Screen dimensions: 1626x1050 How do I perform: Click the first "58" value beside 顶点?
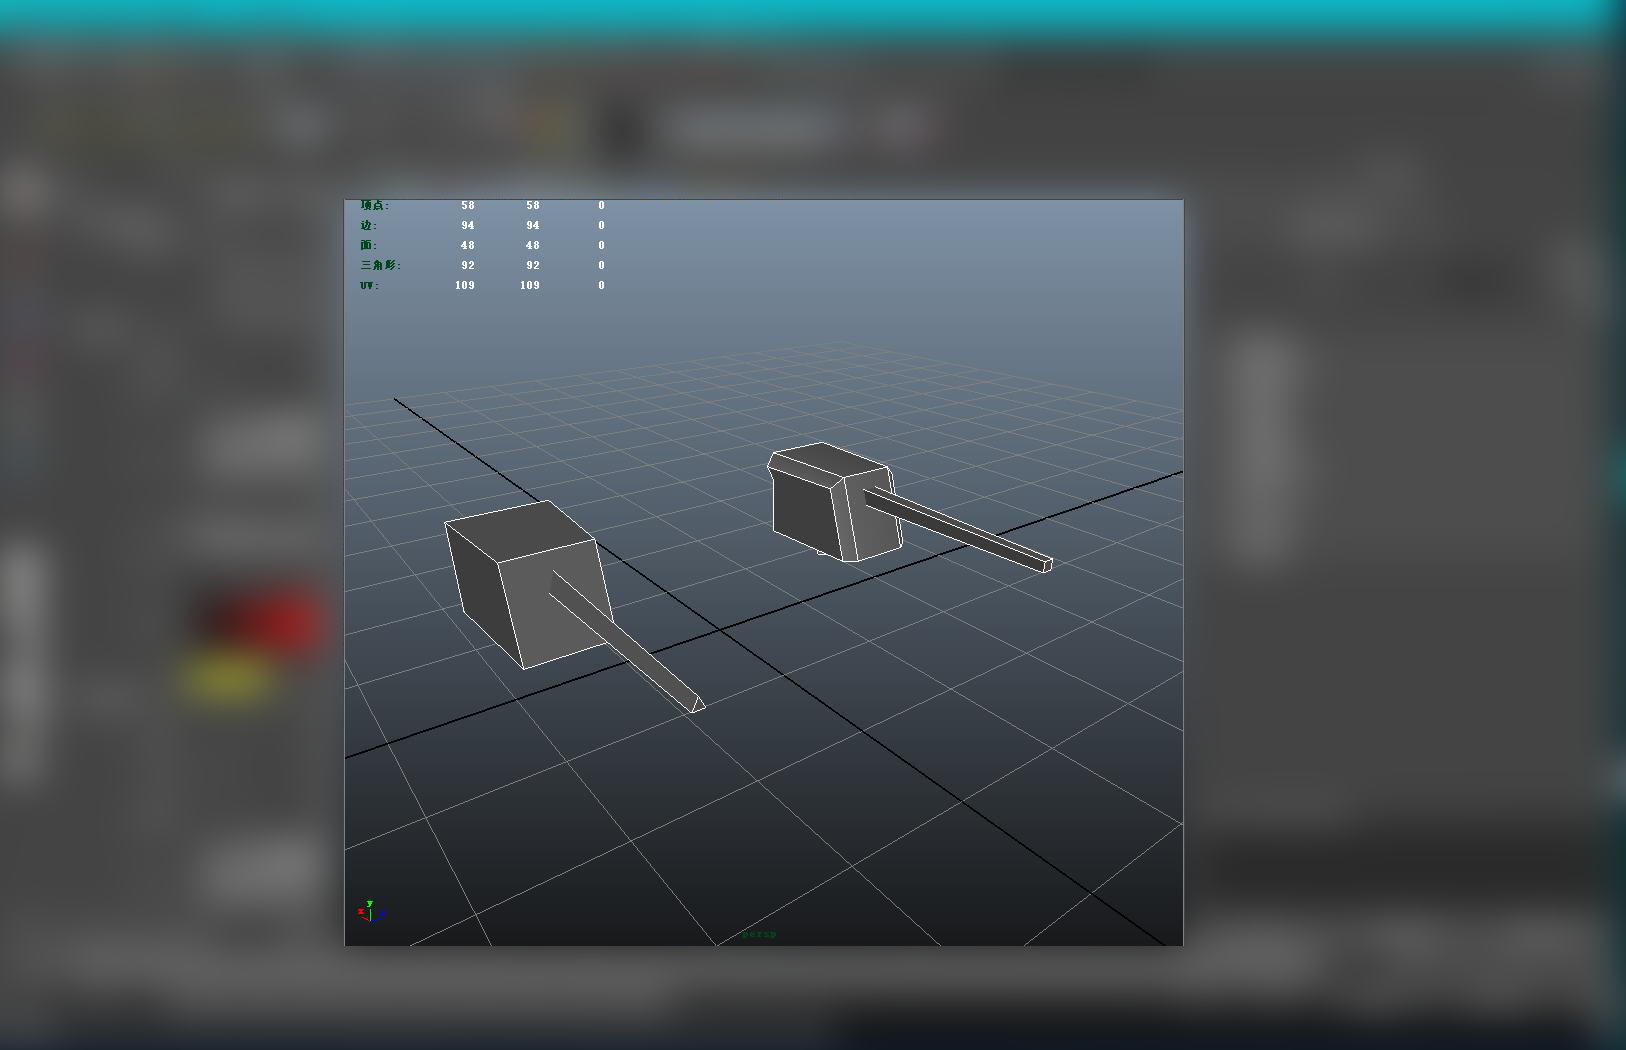pyautogui.click(x=468, y=205)
